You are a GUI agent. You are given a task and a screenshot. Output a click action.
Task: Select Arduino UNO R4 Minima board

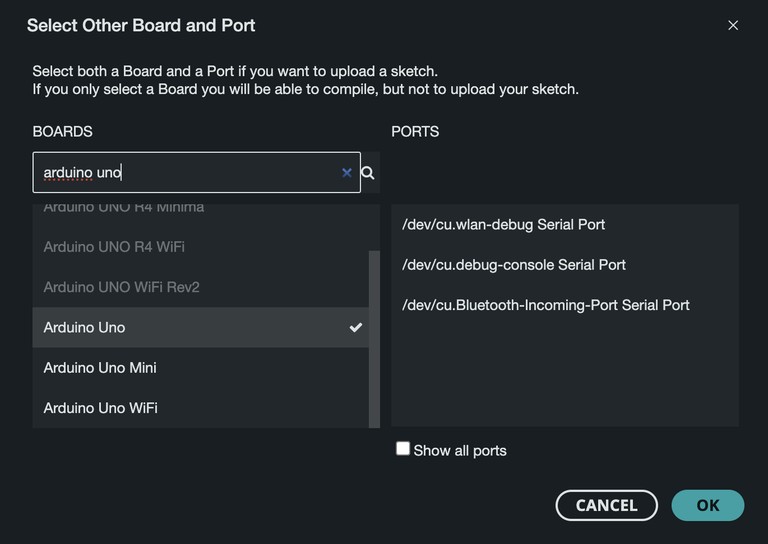tap(124, 208)
